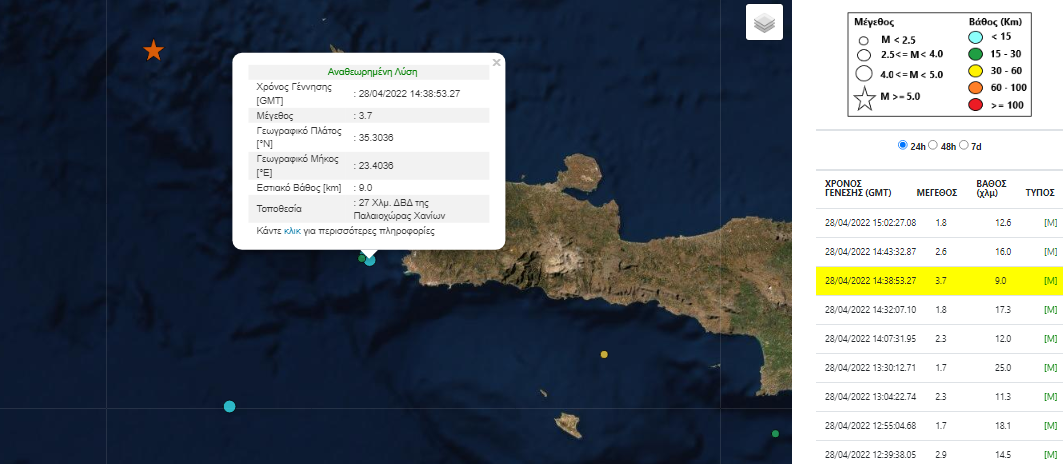
Task: Select the yellow earthquake marker on map
Action: (x=604, y=354)
